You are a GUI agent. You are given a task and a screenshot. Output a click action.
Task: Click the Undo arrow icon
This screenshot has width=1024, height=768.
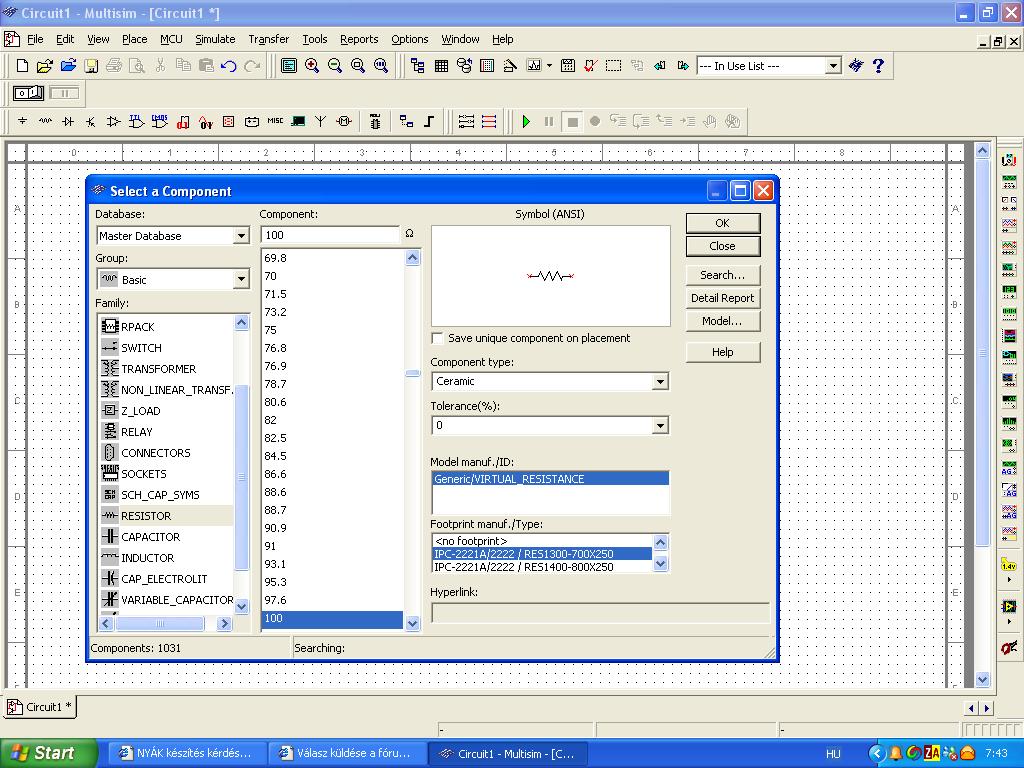click(229, 65)
